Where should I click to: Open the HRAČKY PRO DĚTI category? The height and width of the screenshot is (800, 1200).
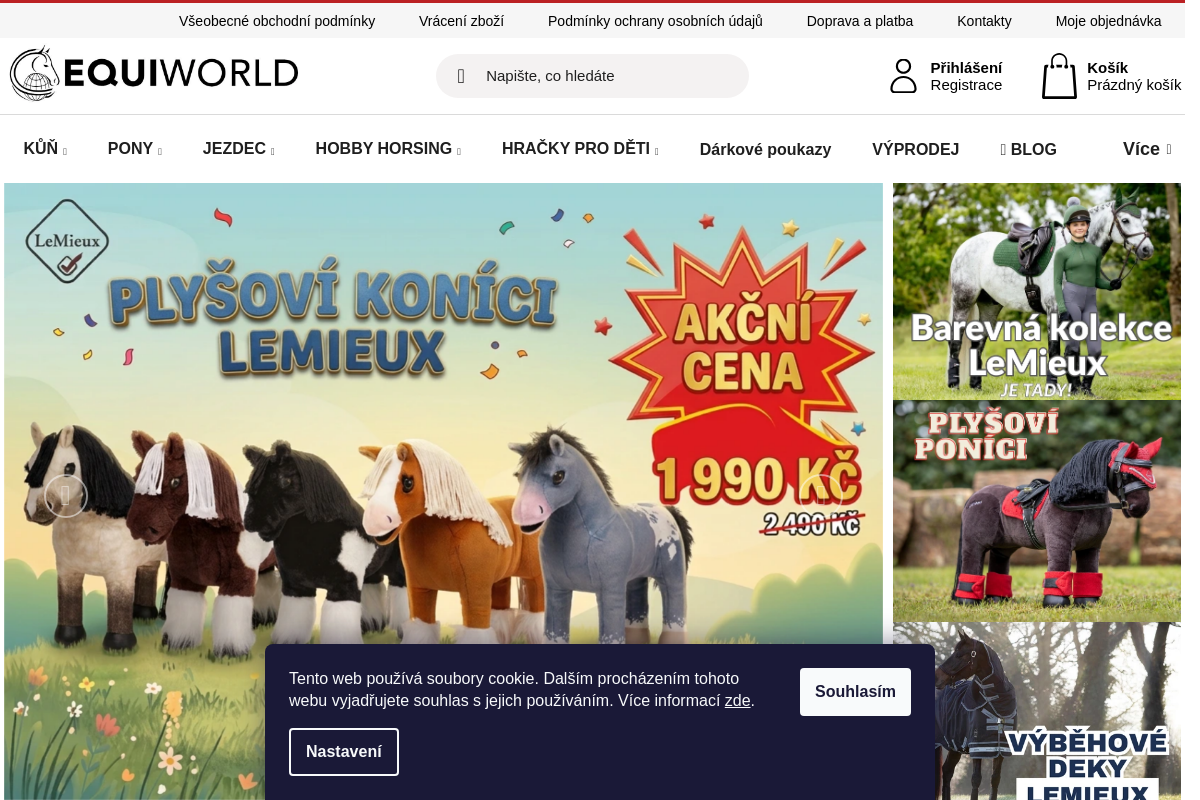click(x=576, y=149)
